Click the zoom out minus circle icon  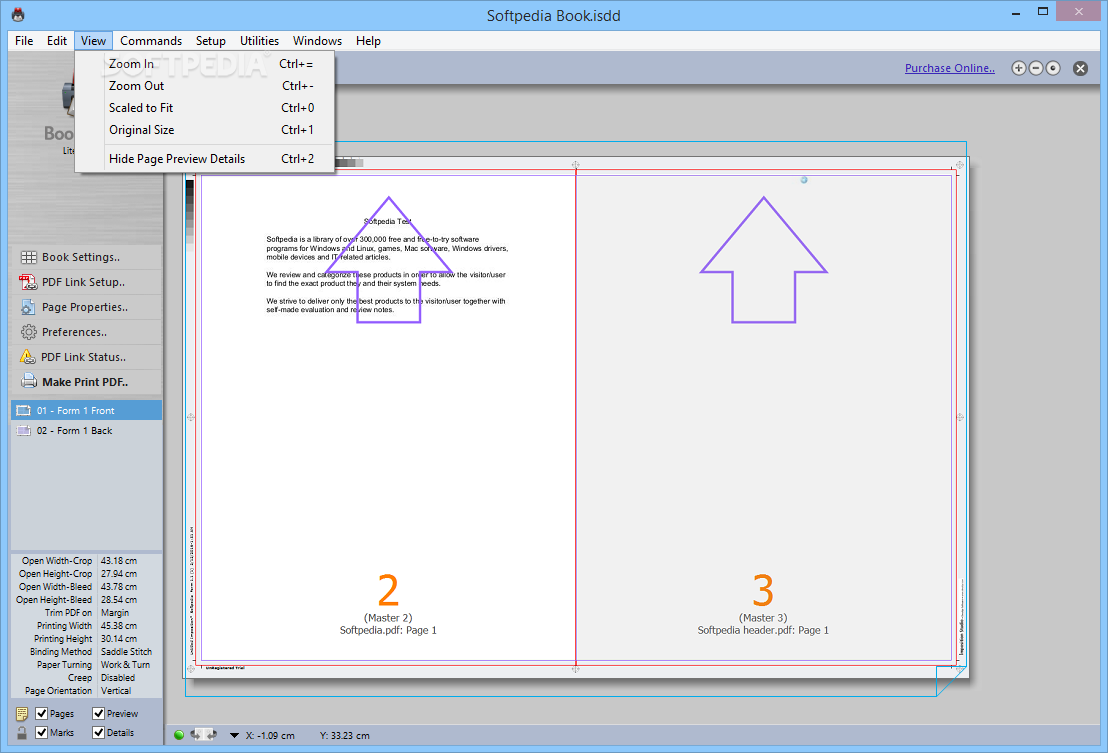pyautogui.click(x=1036, y=69)
